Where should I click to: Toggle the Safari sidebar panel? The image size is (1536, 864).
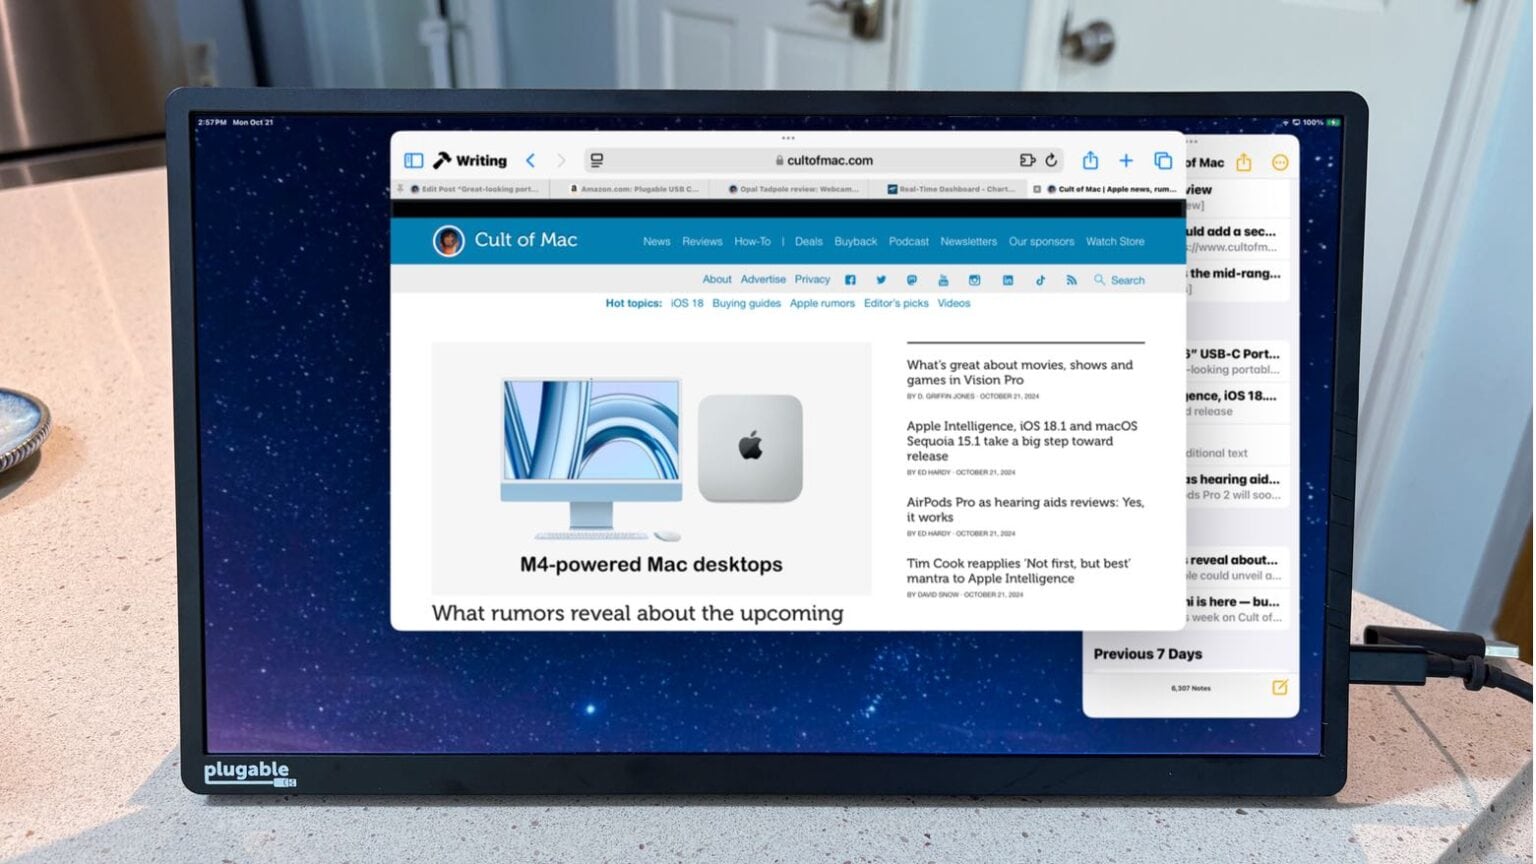413,161
